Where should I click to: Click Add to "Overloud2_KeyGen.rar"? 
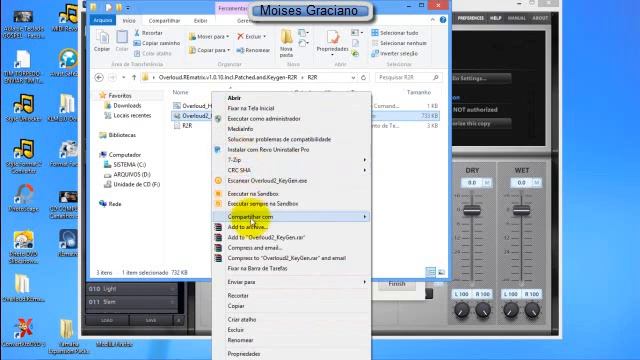pyautogui.click(x=266, y=237)
